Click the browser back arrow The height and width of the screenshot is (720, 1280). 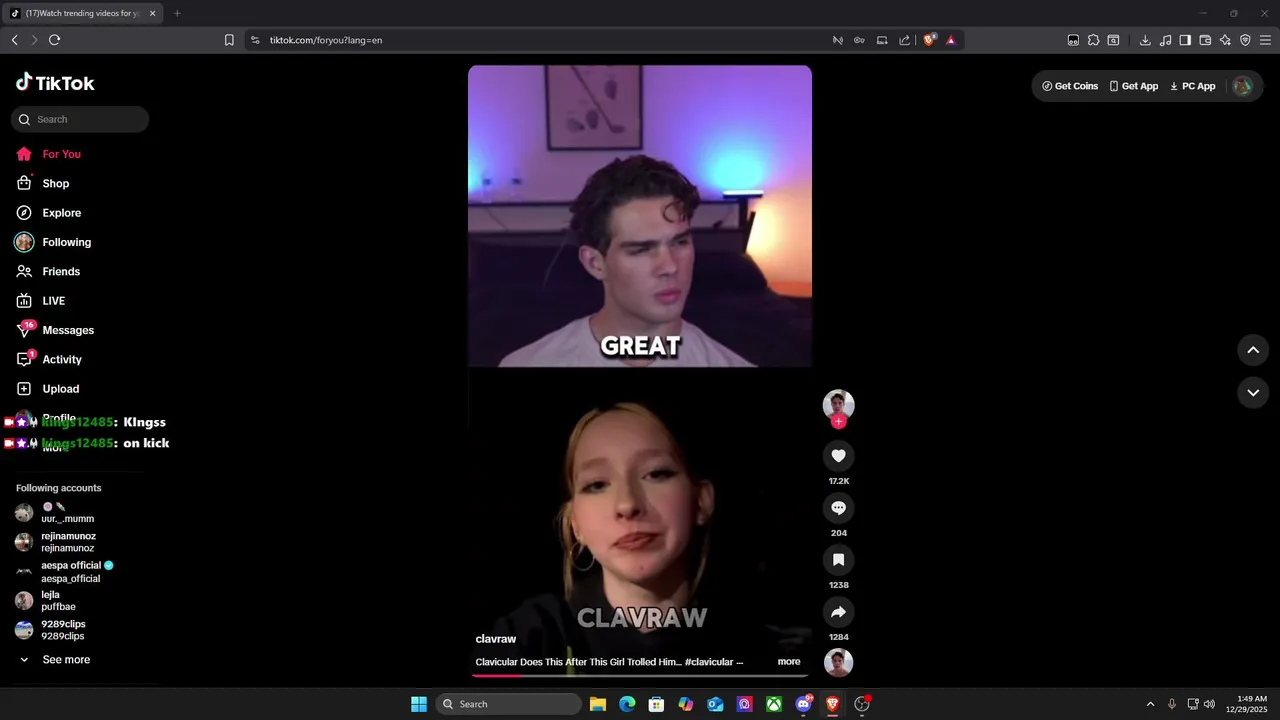(14, 40)
